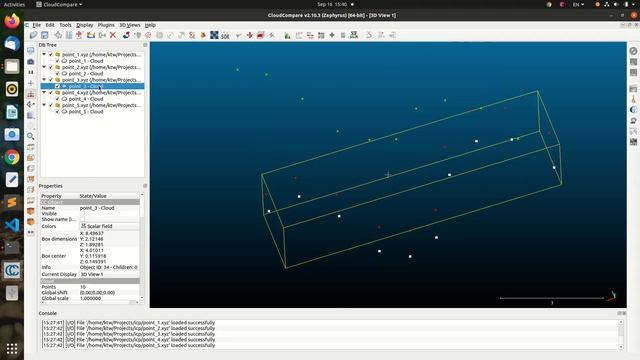Click the scalar field arithmetic calculator icon
Image resolution: width=640 pixels, height=360 pixels.
coord(354,35)
